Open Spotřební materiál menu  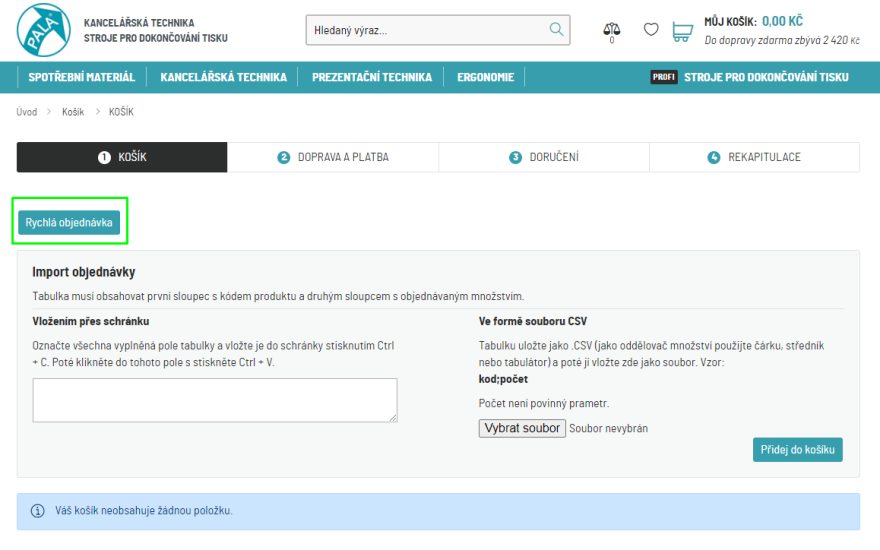[x=81, y=77]
